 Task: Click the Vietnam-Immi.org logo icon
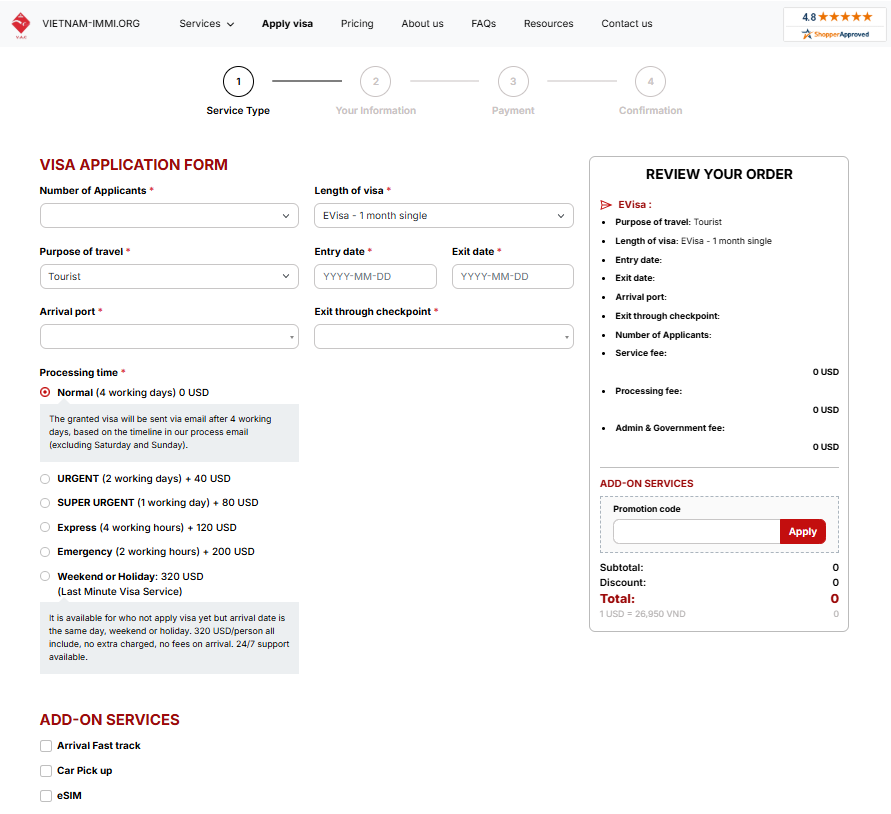(x=20, y=24)
